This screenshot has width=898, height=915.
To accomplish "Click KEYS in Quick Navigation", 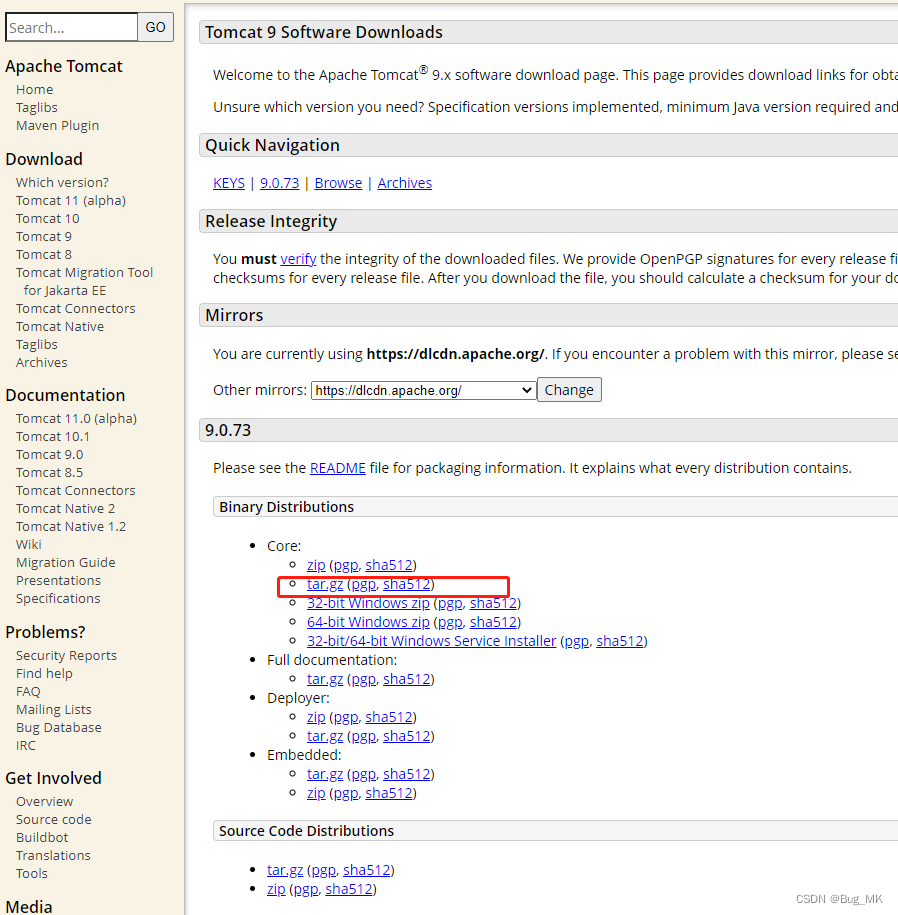I will (x=229, y=183).
